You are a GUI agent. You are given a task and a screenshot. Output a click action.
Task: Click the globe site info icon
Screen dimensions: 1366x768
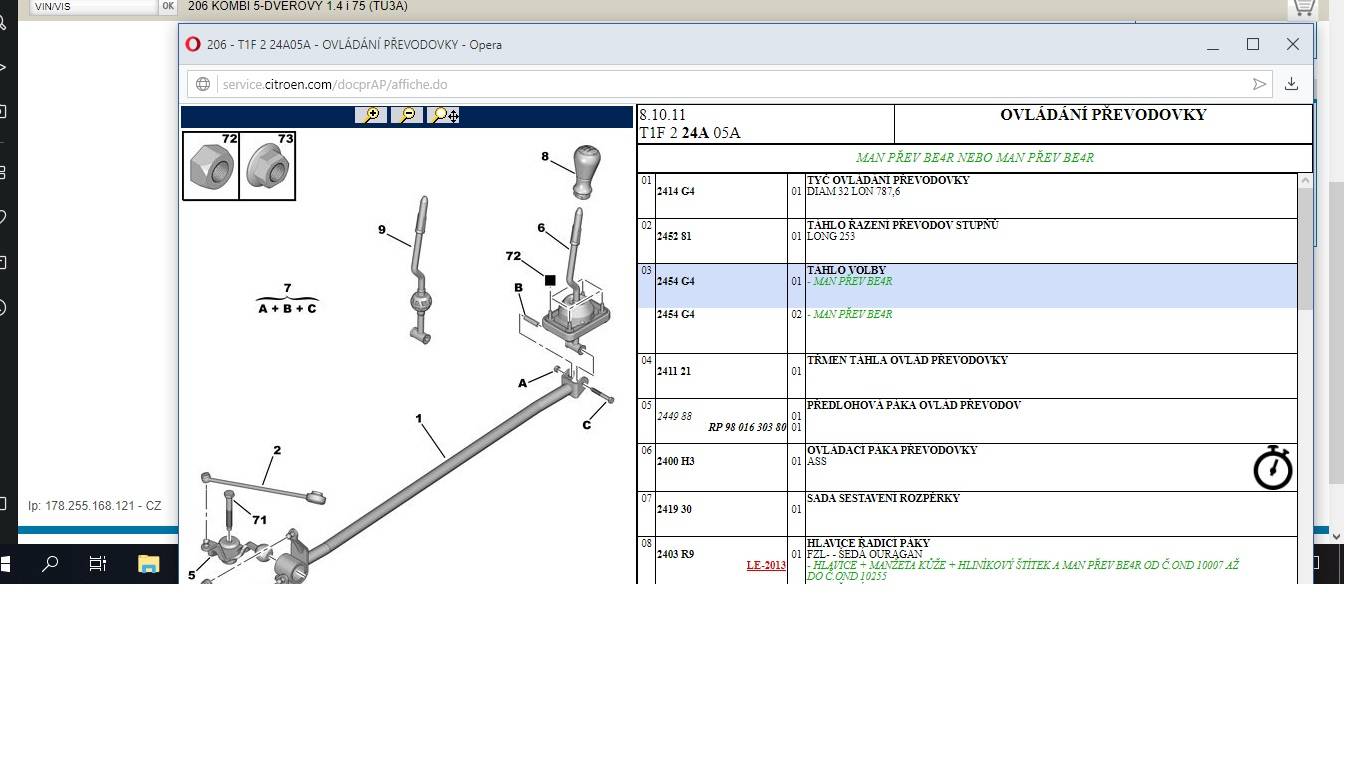203,84
